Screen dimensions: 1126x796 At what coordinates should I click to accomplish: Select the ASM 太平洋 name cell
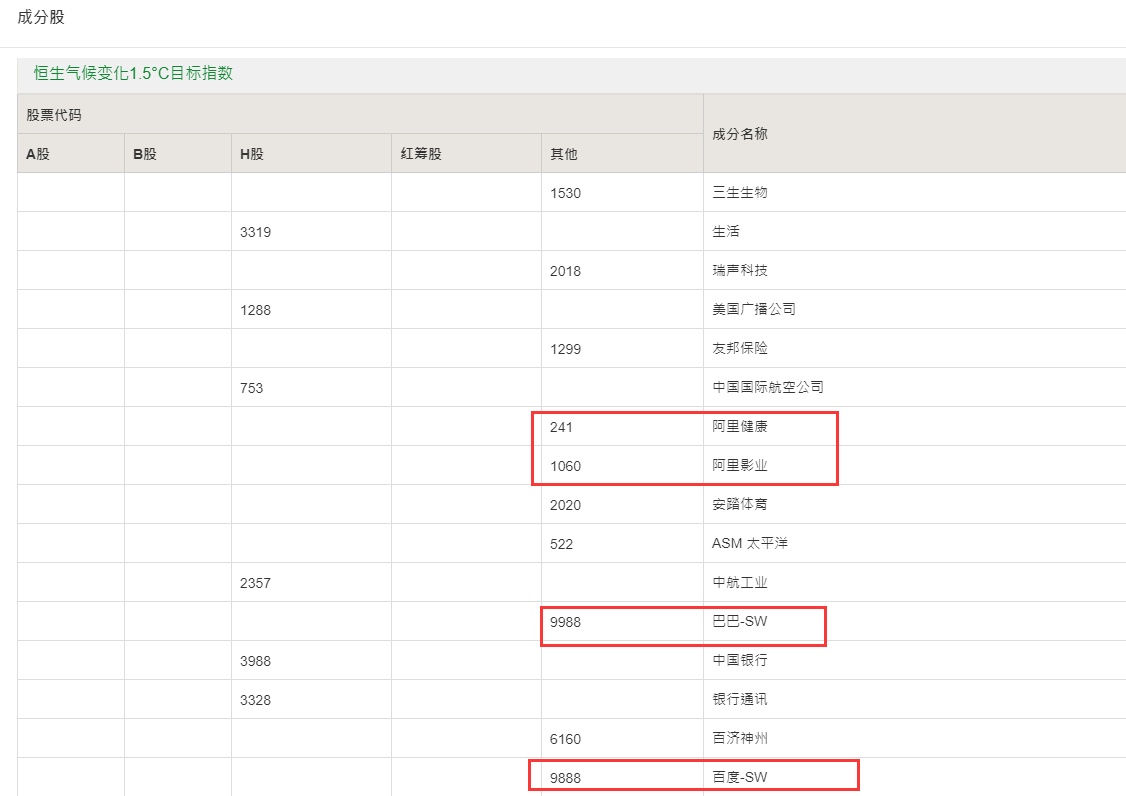coord(750,543)
